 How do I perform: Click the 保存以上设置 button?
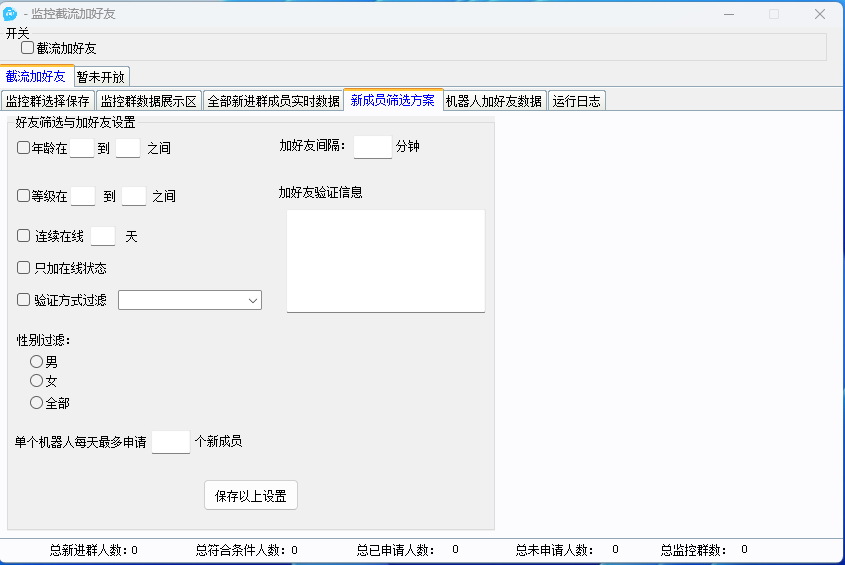click(x=251, y=496)
